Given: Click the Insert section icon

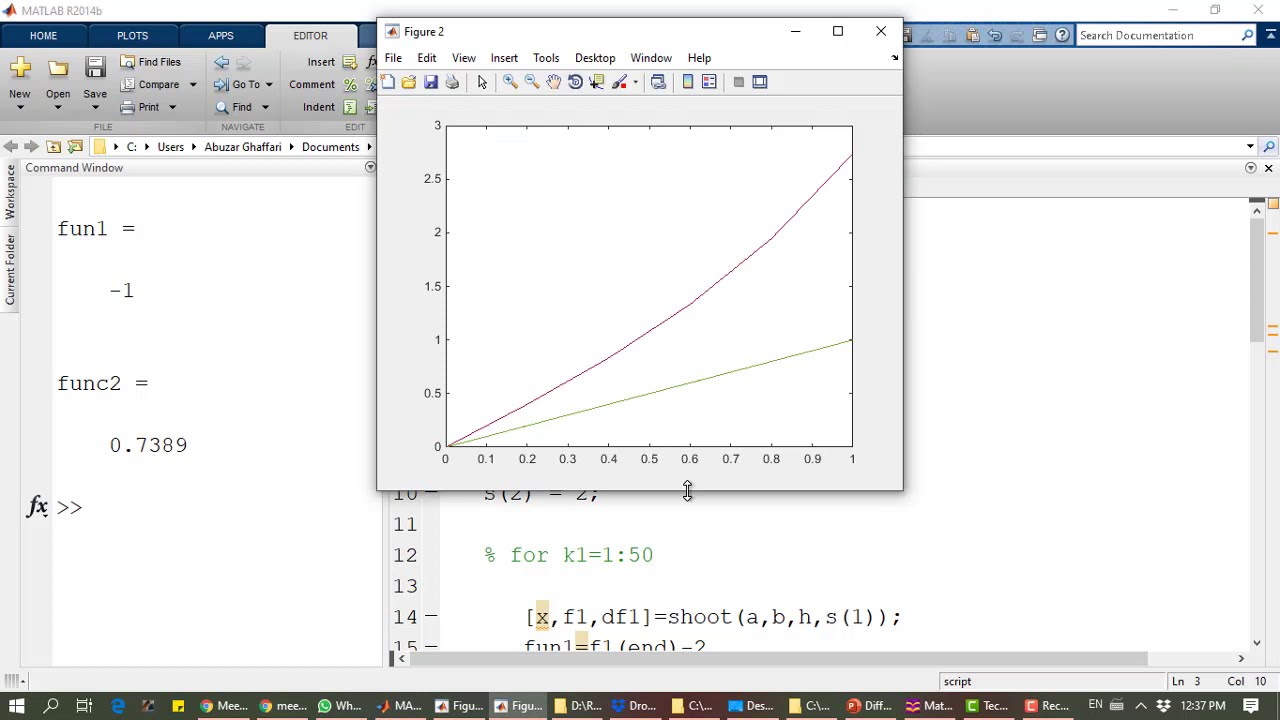Looking at the screenshot, I should click(x=351, y=62).
